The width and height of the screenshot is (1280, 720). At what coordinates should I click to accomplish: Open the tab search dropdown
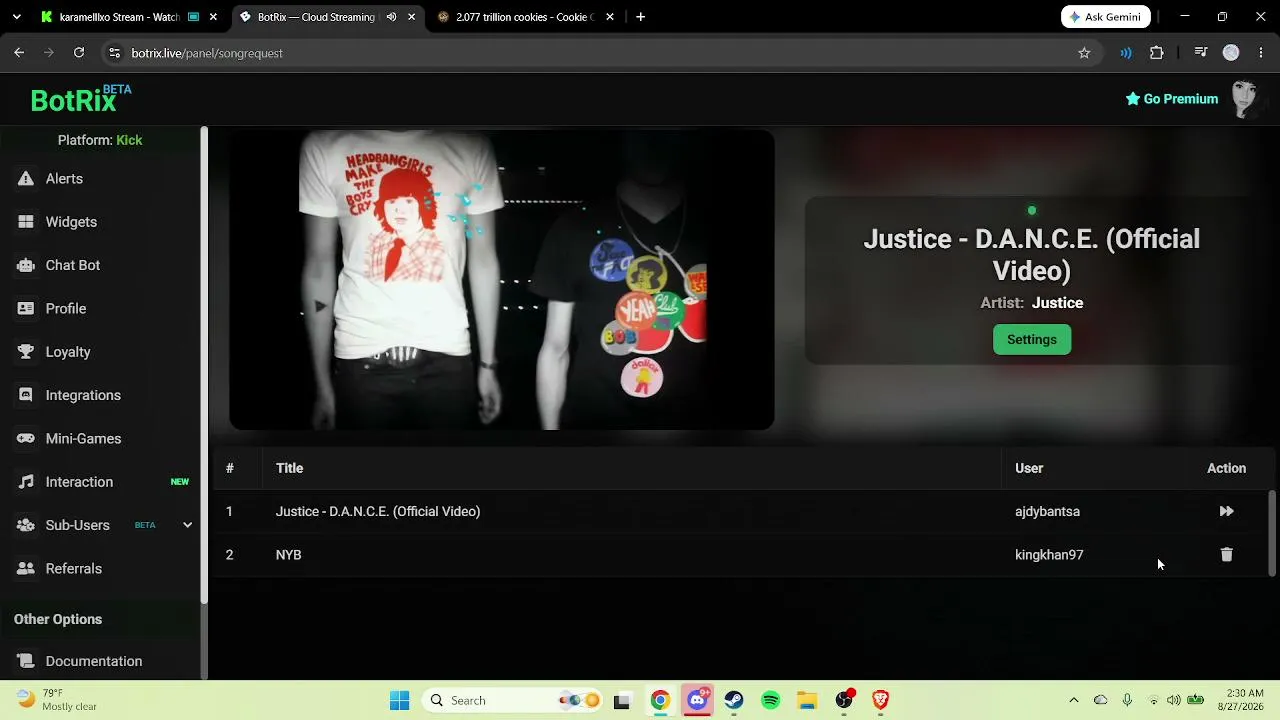click(x=19, y=17)
